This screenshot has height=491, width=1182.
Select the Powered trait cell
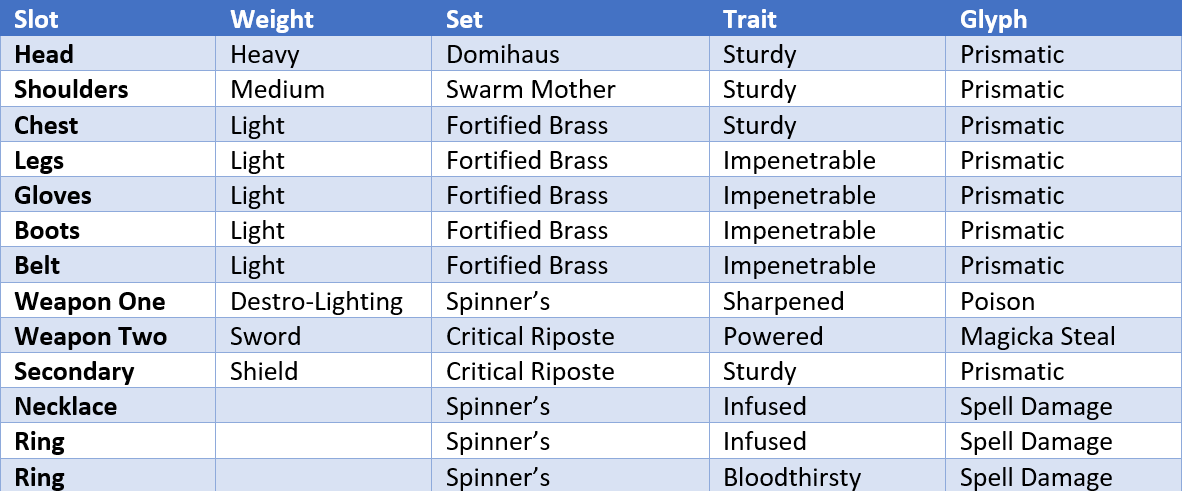(x=773, y=336)
